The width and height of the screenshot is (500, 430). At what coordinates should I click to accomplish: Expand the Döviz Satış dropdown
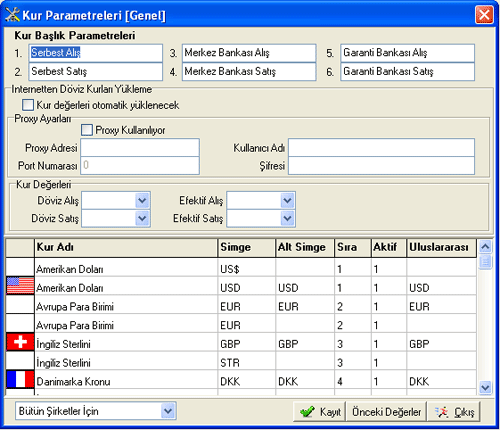[142, 219]
